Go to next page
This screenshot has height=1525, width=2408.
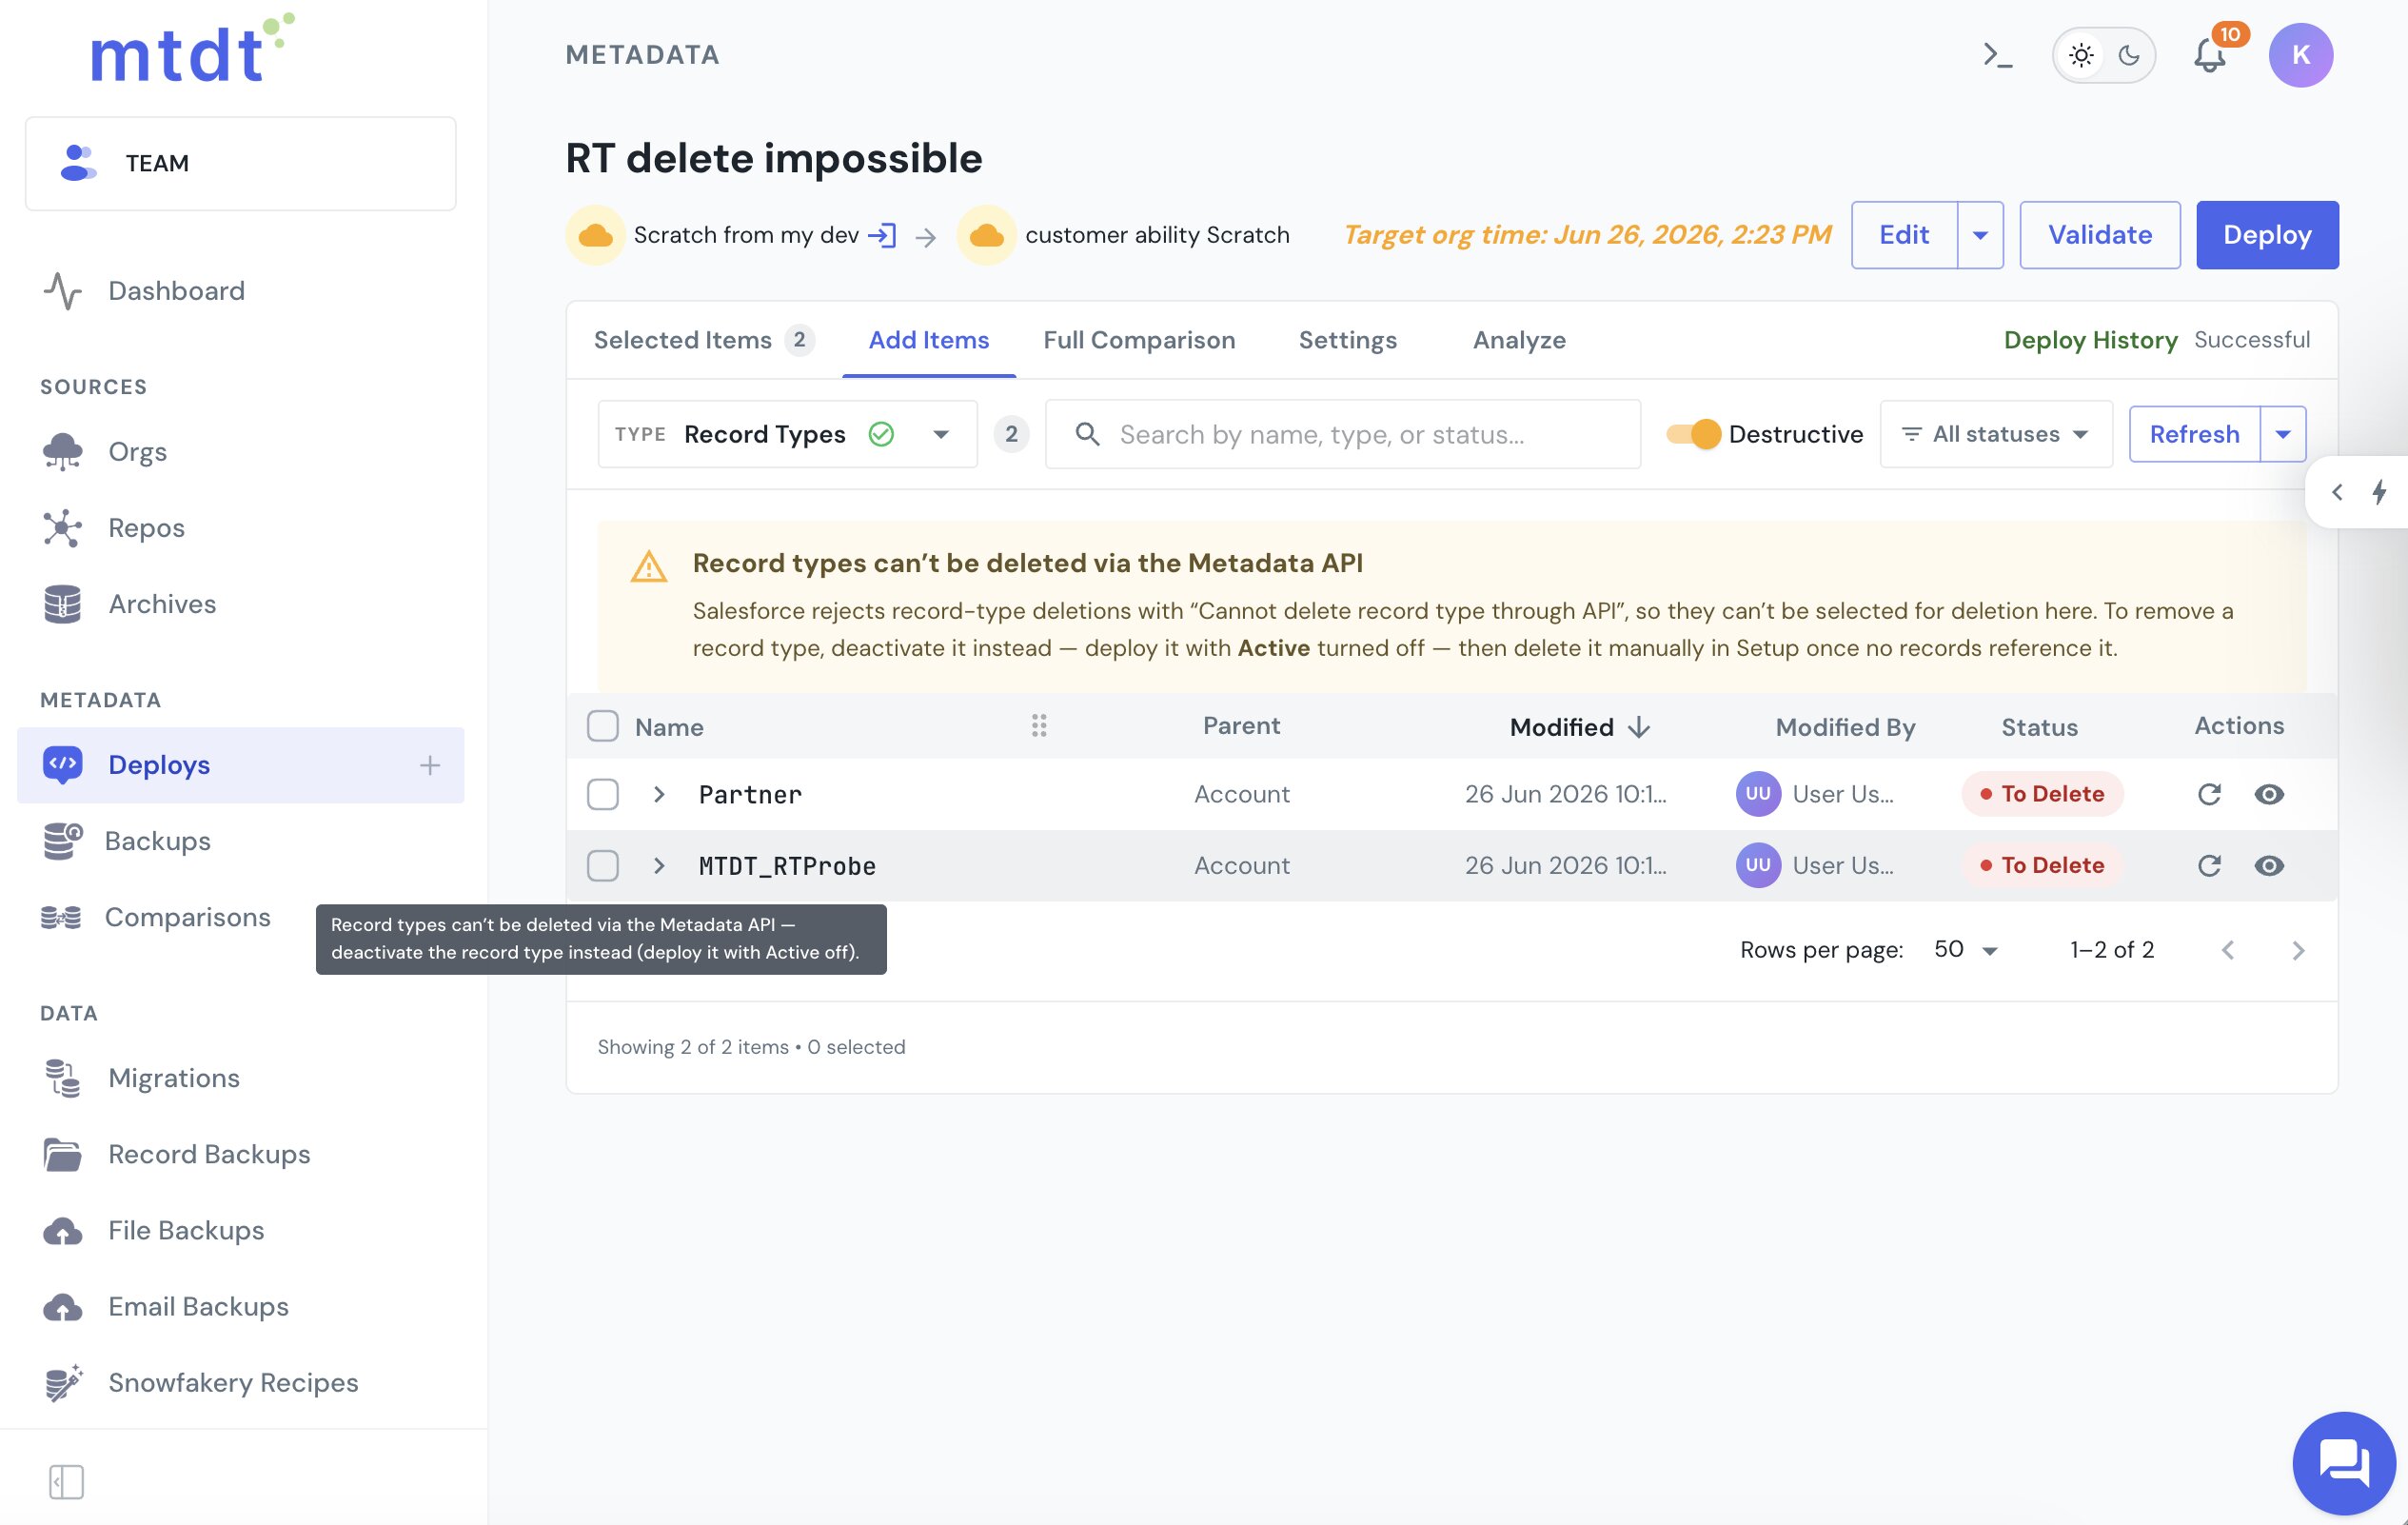(2297, 950)
